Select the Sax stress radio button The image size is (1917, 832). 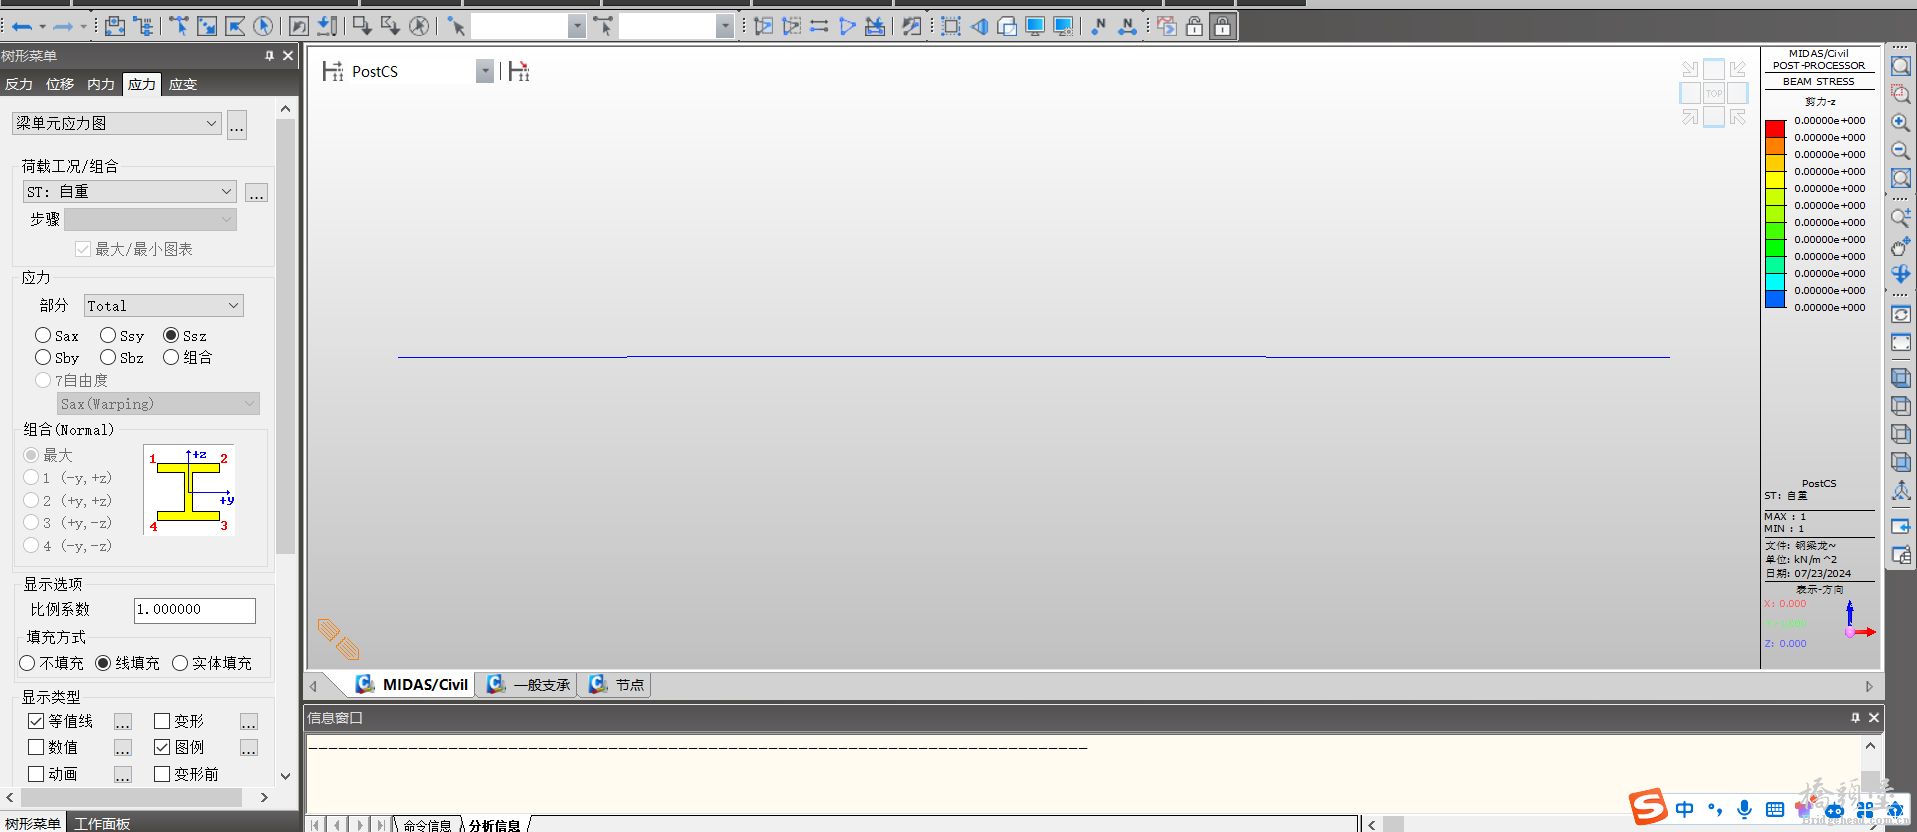point(43,335)
